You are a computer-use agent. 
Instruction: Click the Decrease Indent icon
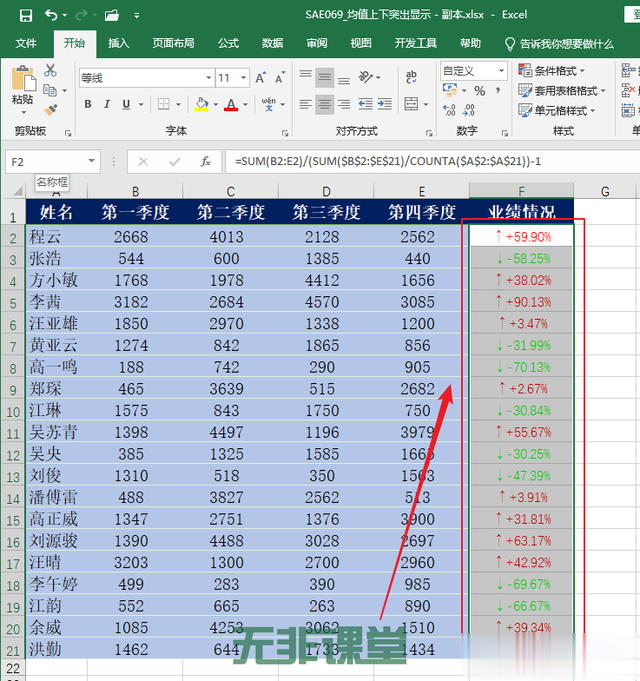(x=366, y=104)
